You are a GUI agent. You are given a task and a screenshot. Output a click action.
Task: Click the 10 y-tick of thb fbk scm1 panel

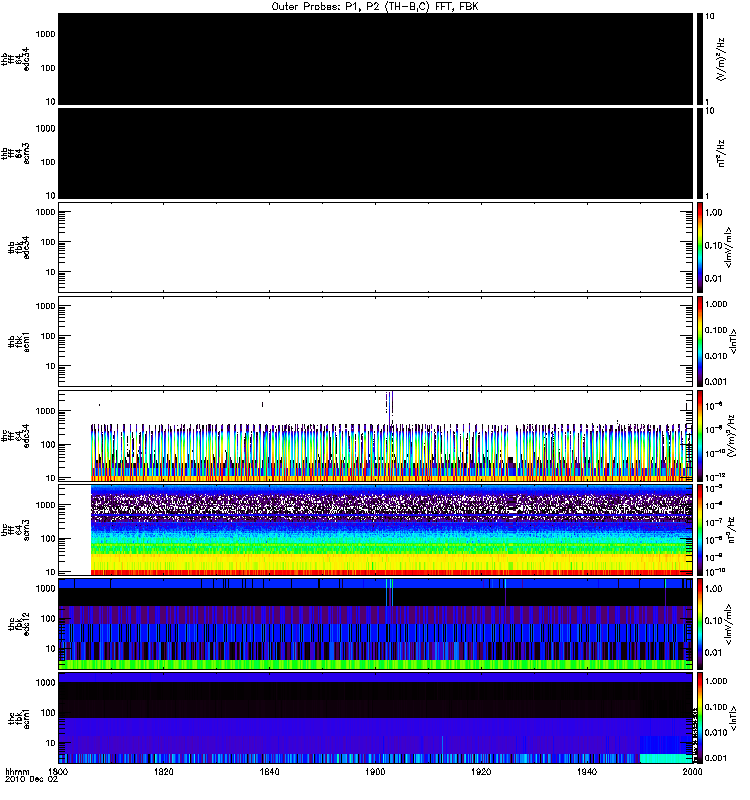pyautogui.click(x=51, y=366)
